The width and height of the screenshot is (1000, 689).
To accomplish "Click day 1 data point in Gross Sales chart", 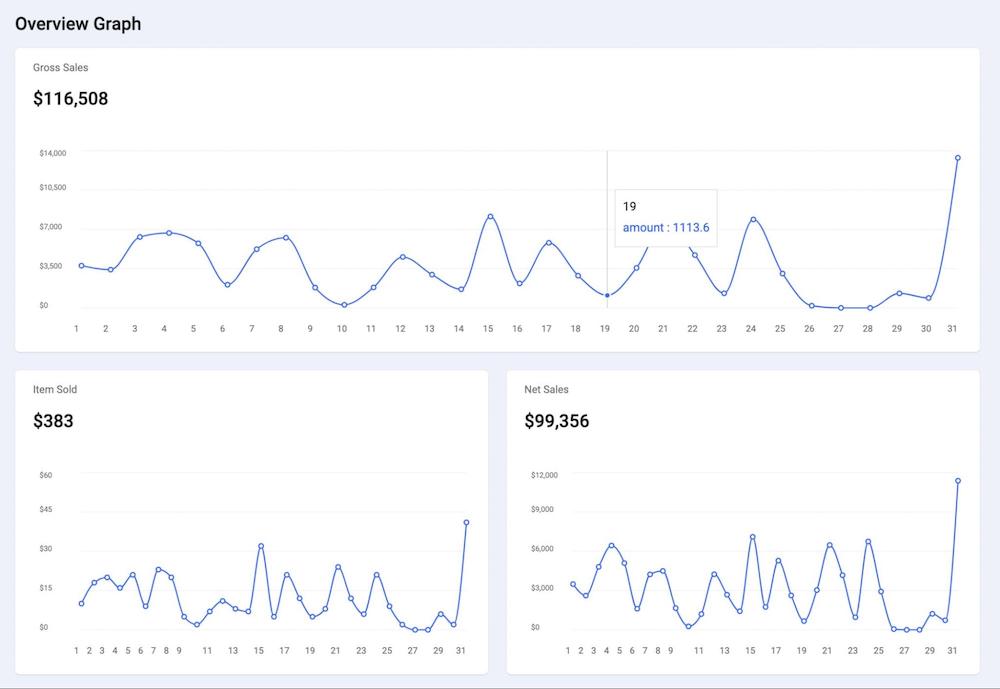I will 81,266.
